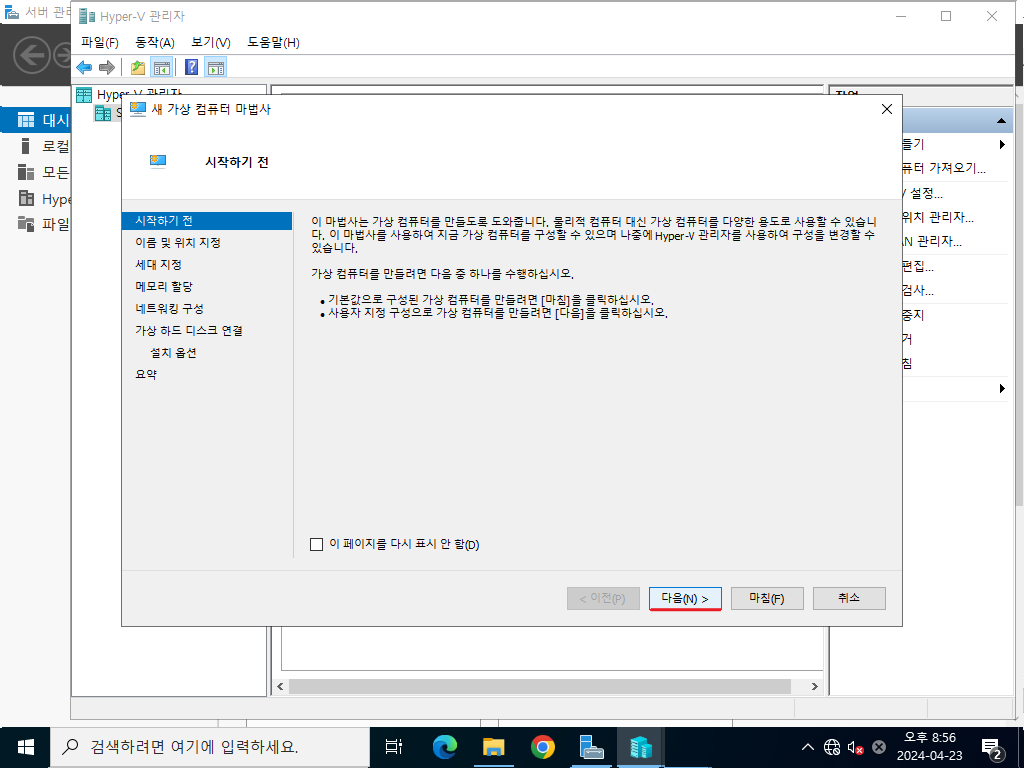Click the horizontal scrollbar right arrow
Image resolution: width=1024 pixels, height=768 pixels.
click(814, 686)
